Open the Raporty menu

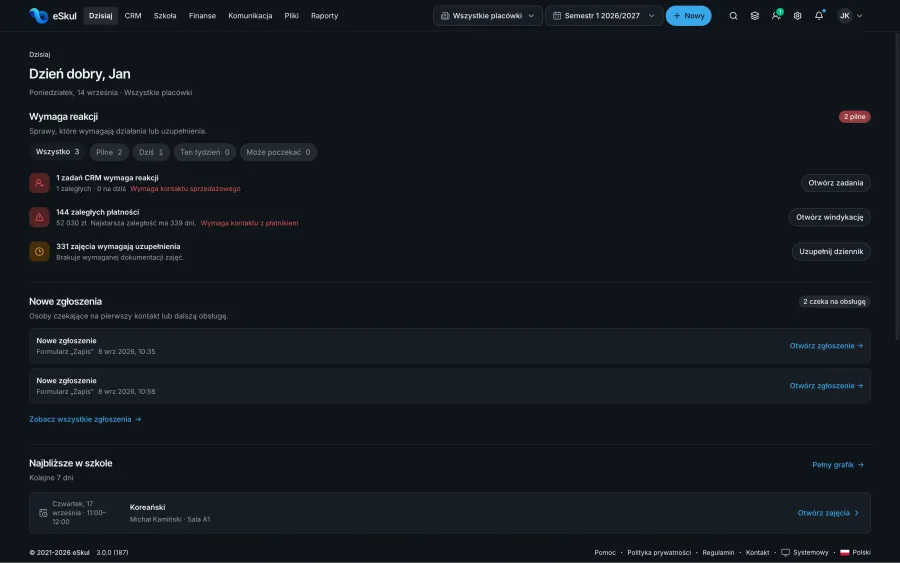(x=324, y=16)
